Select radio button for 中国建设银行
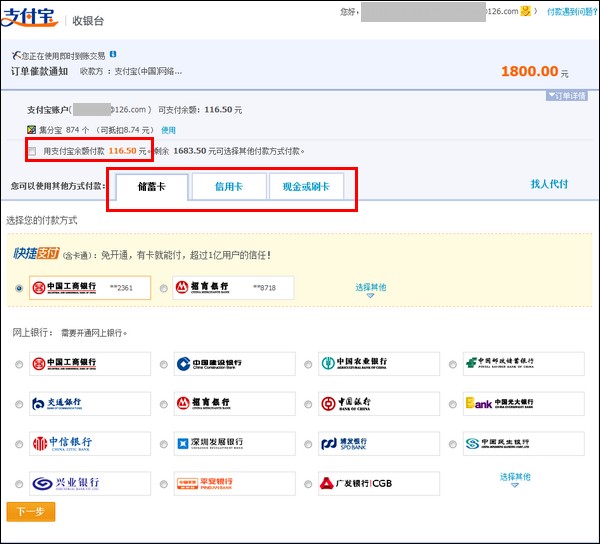The width and height of the screenshot is (600, 544). [163, 365]
